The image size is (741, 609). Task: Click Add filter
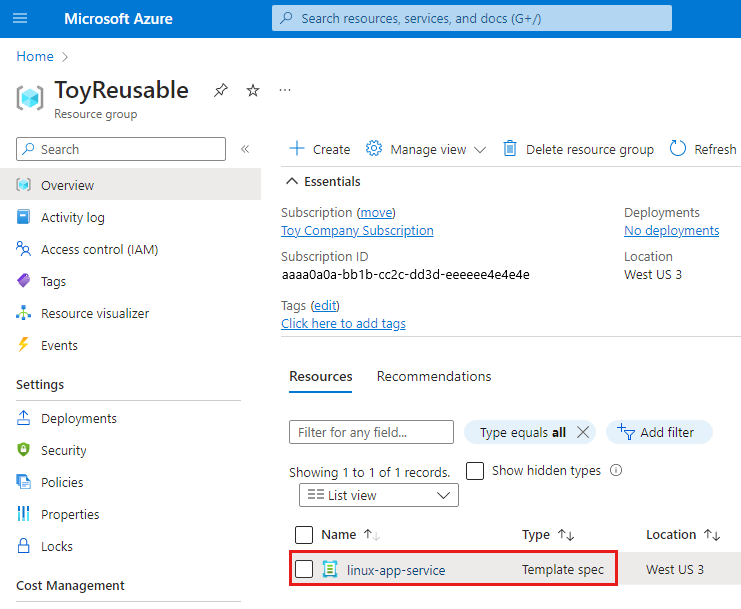(x=659, y=432)
